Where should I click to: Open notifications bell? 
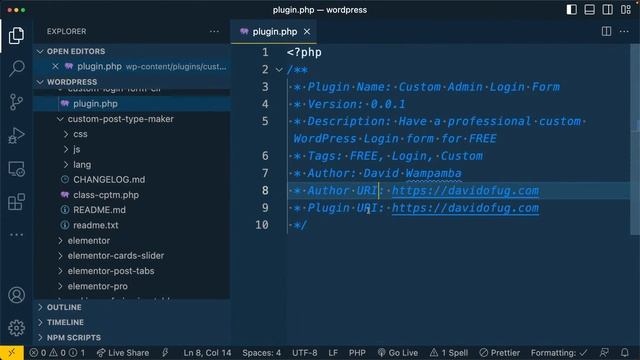coord(624,353)
